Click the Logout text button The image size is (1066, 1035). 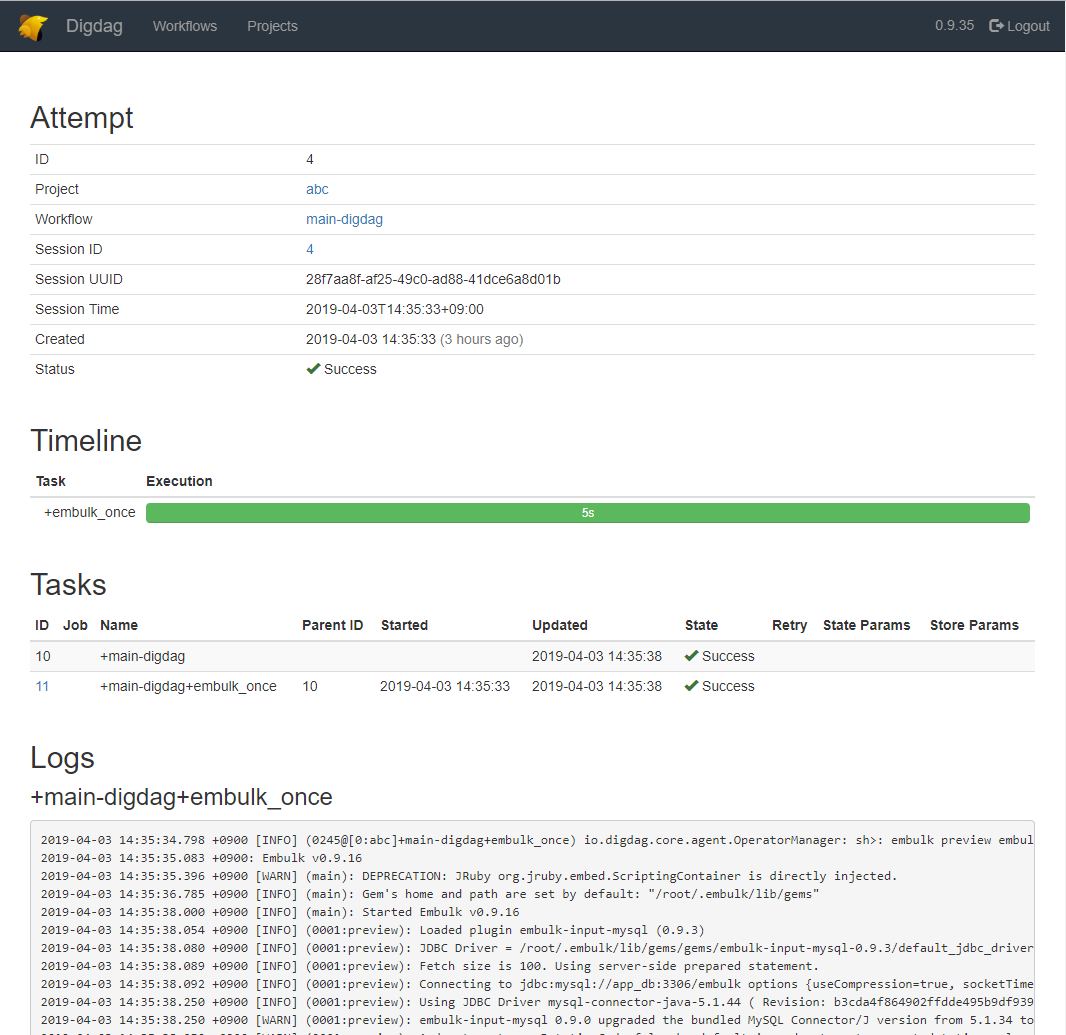pyautogui.click(x=1028, y=26)
